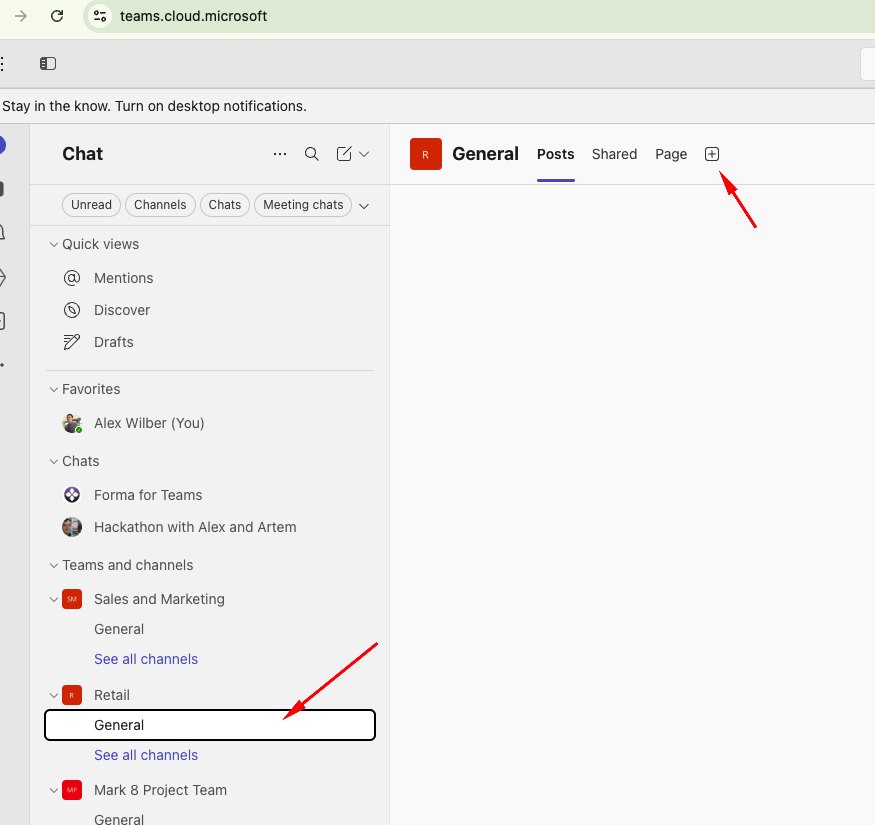Image resolution: width=875 pixels, height=825 pixels.
Task: Open the Hackathon with Alex and Artem chat
Action: 210,527
